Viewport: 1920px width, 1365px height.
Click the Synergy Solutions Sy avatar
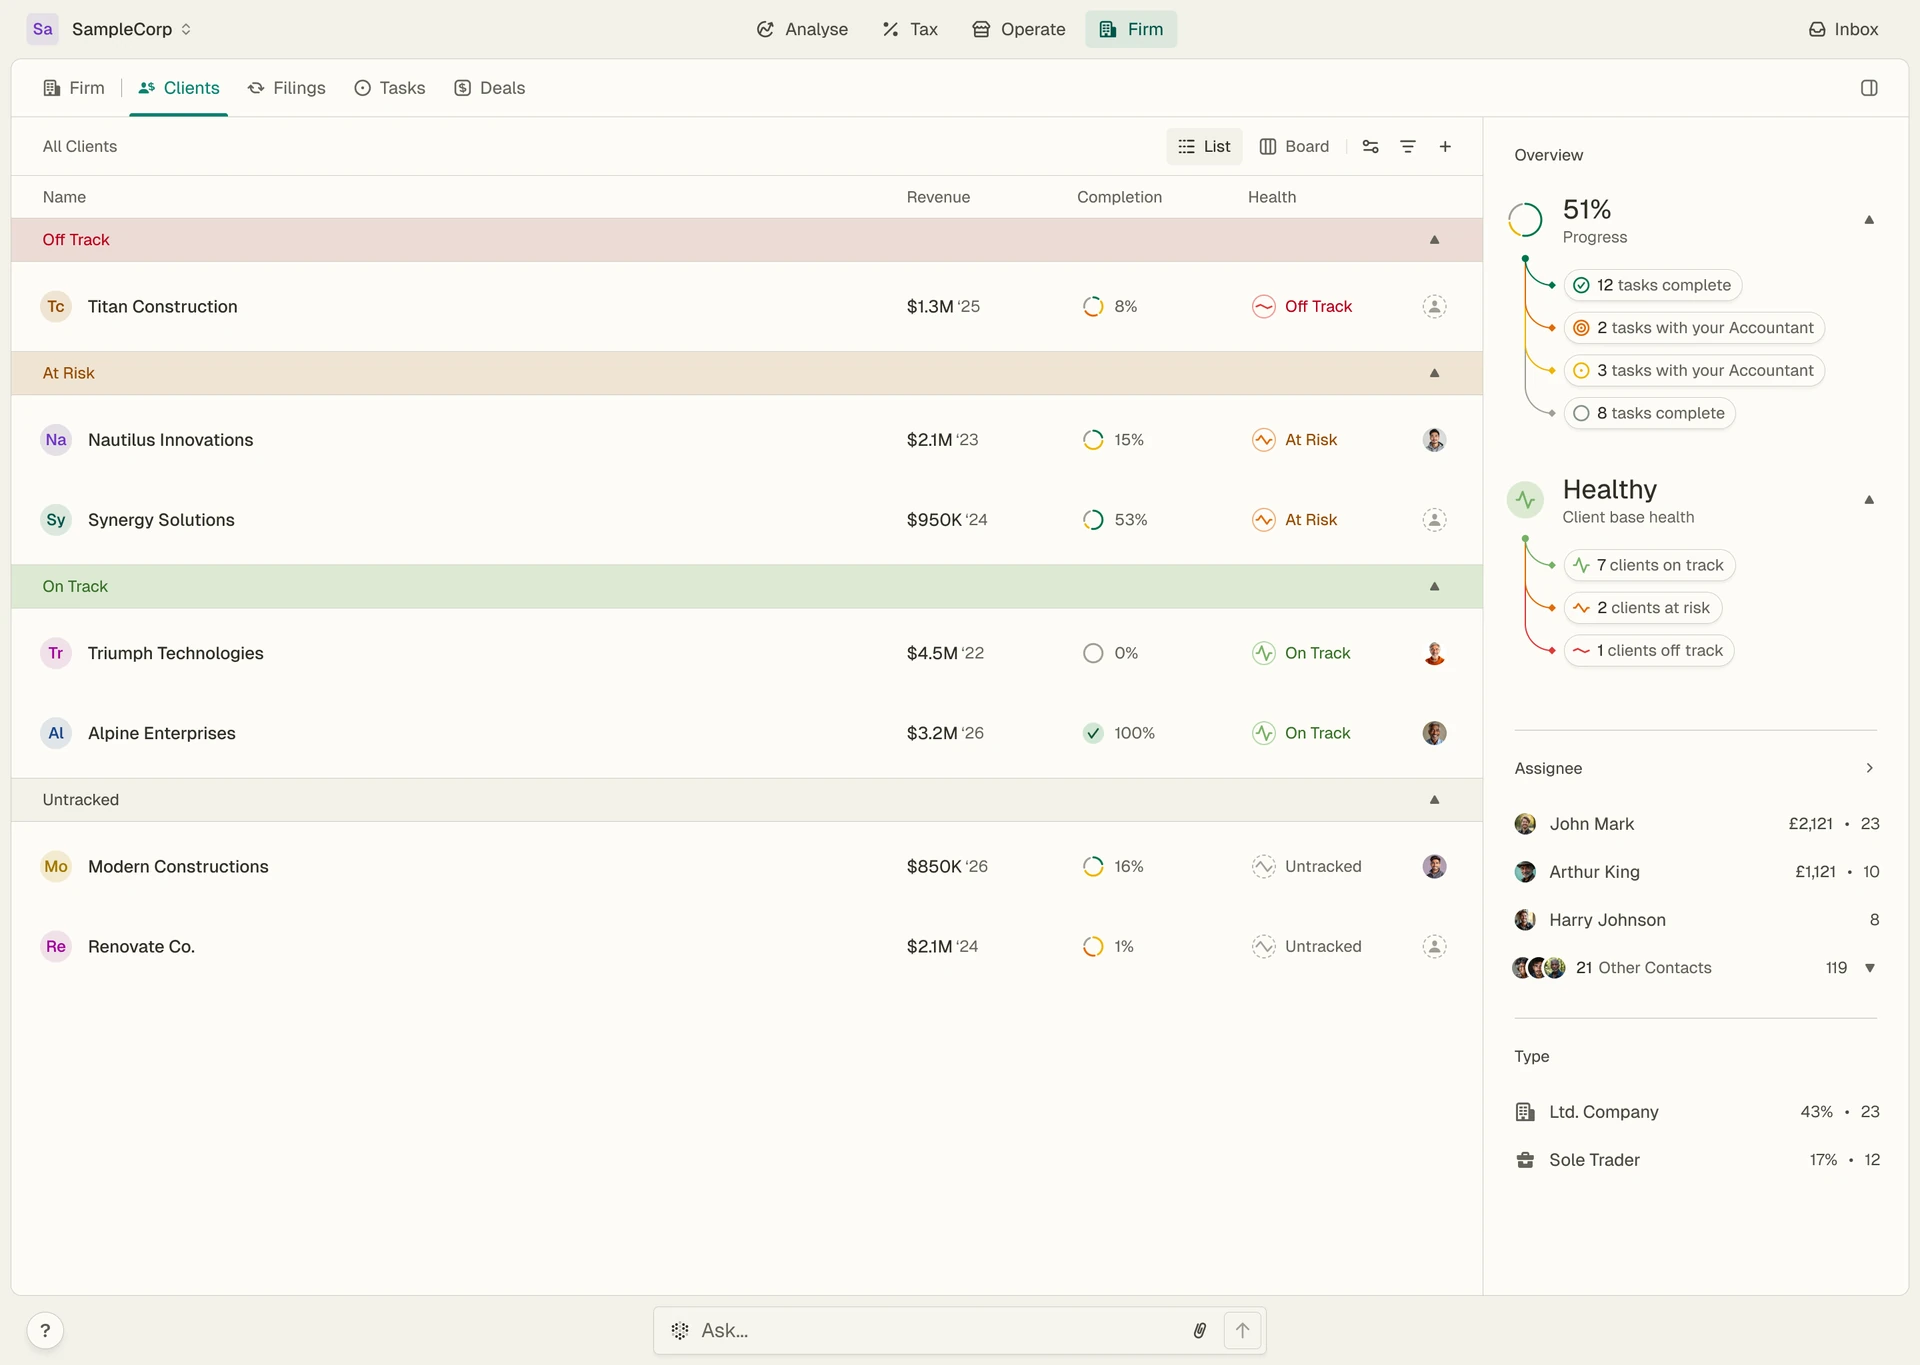(x=56, y=520)
